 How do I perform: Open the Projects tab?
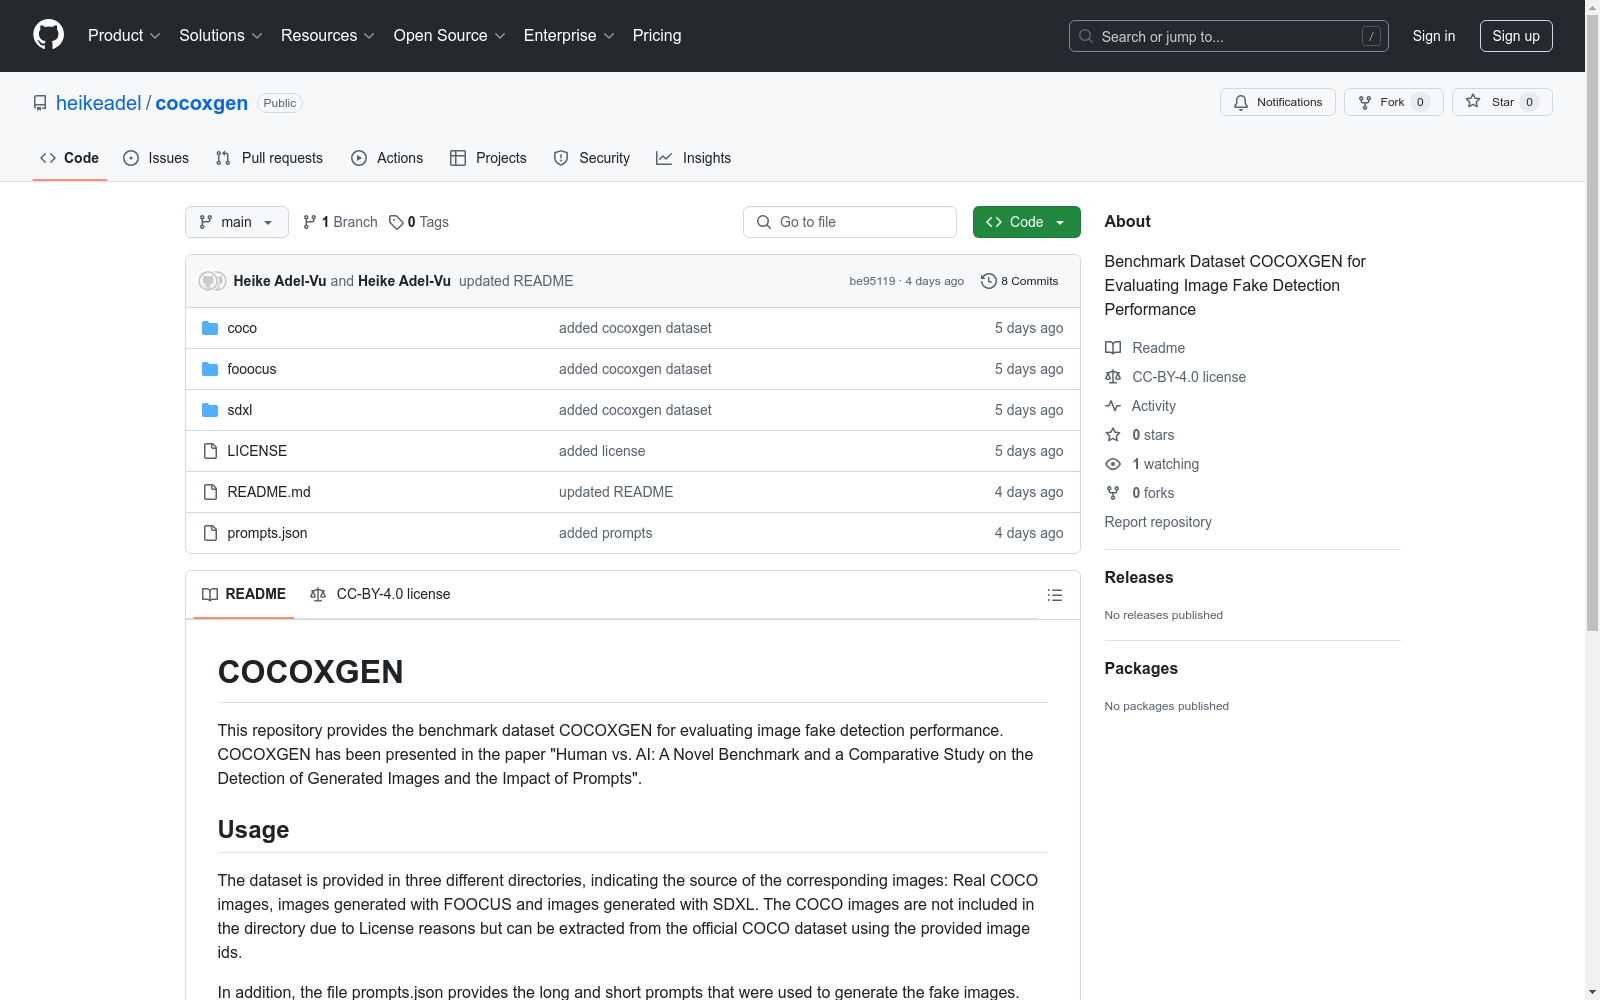[x=488, y=158]
